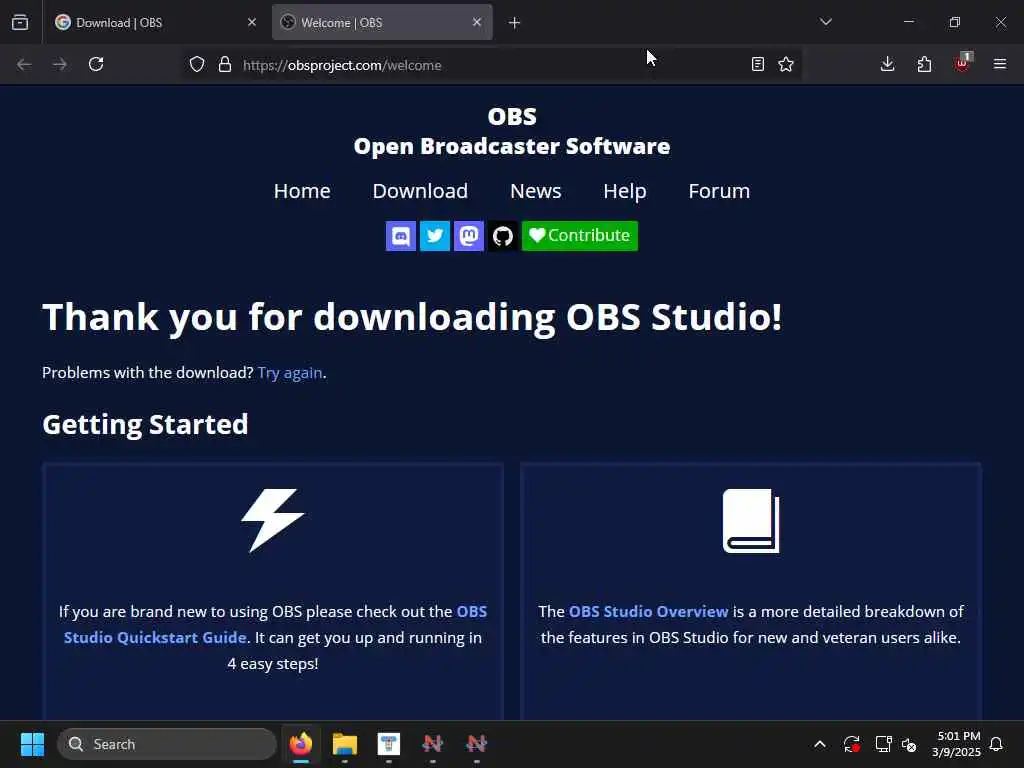Open the Twitter social icon
The width and height of the screenshot is (1024, 768).
pyautogui.click(x=434, y=236)
